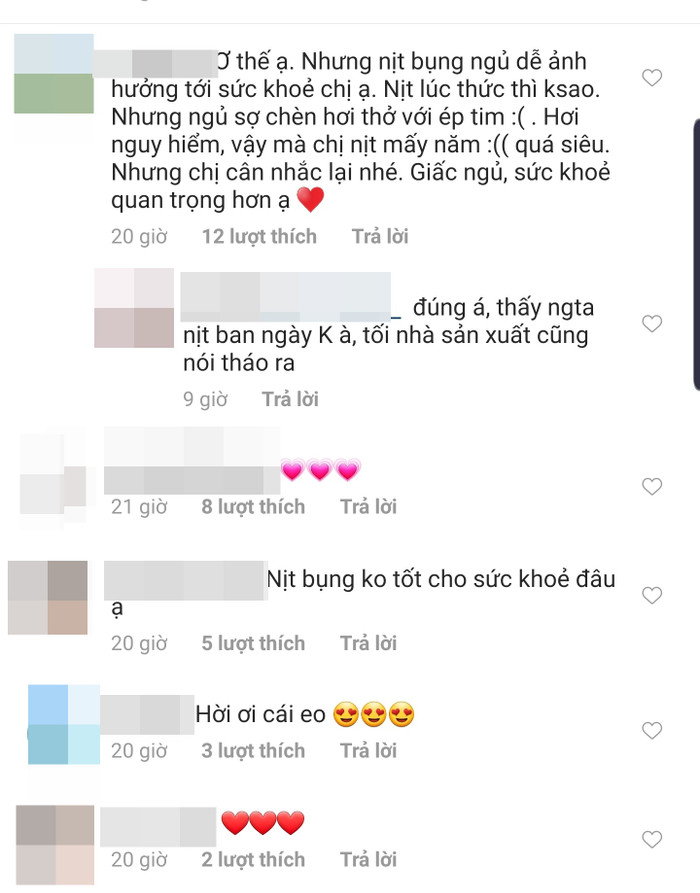Like the comment about nịt bụng ngủ
The width and height of the screenshot is (700, 893).
(x=652, y=77)
